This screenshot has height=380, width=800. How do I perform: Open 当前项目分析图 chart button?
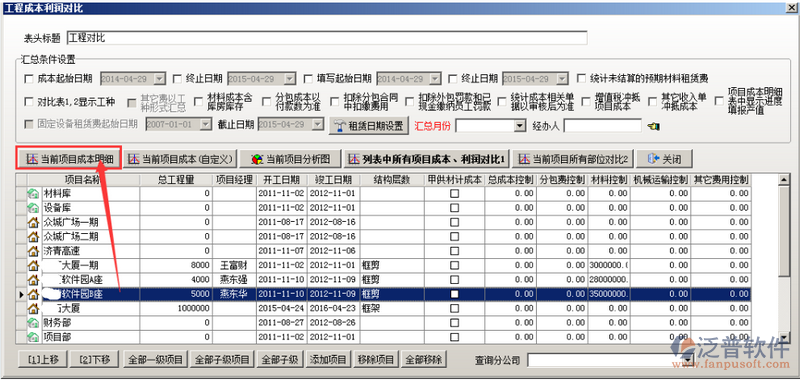(x=290, y=159)
